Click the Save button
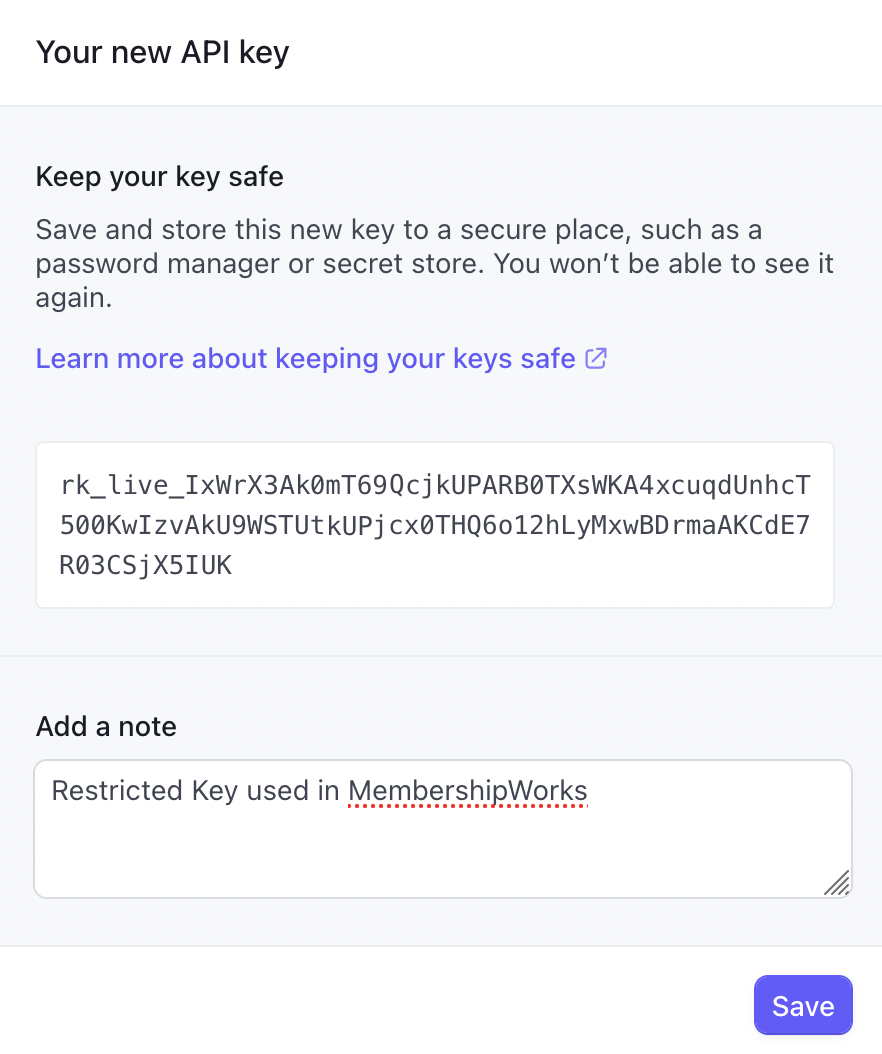882x1054 pixels. click(802, 1005)
